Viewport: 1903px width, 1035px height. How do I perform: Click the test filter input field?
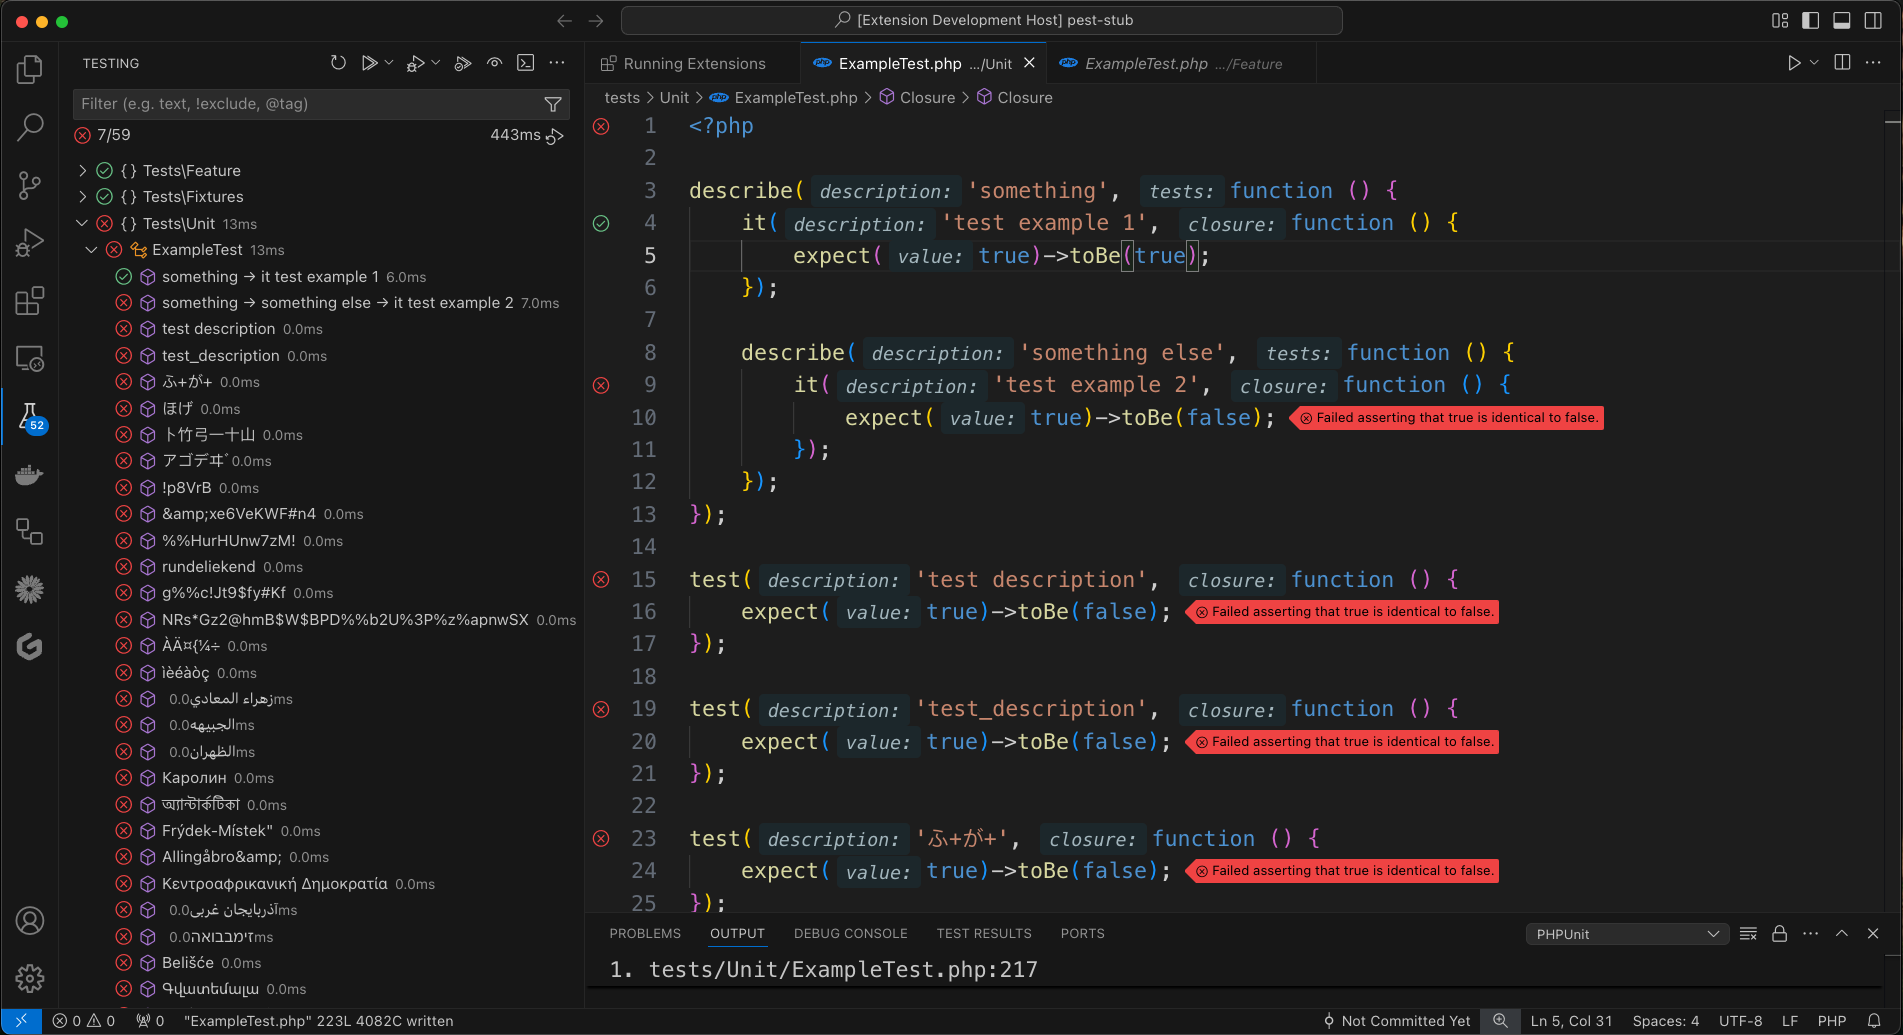pyautogui.click(x=308, y=104)
